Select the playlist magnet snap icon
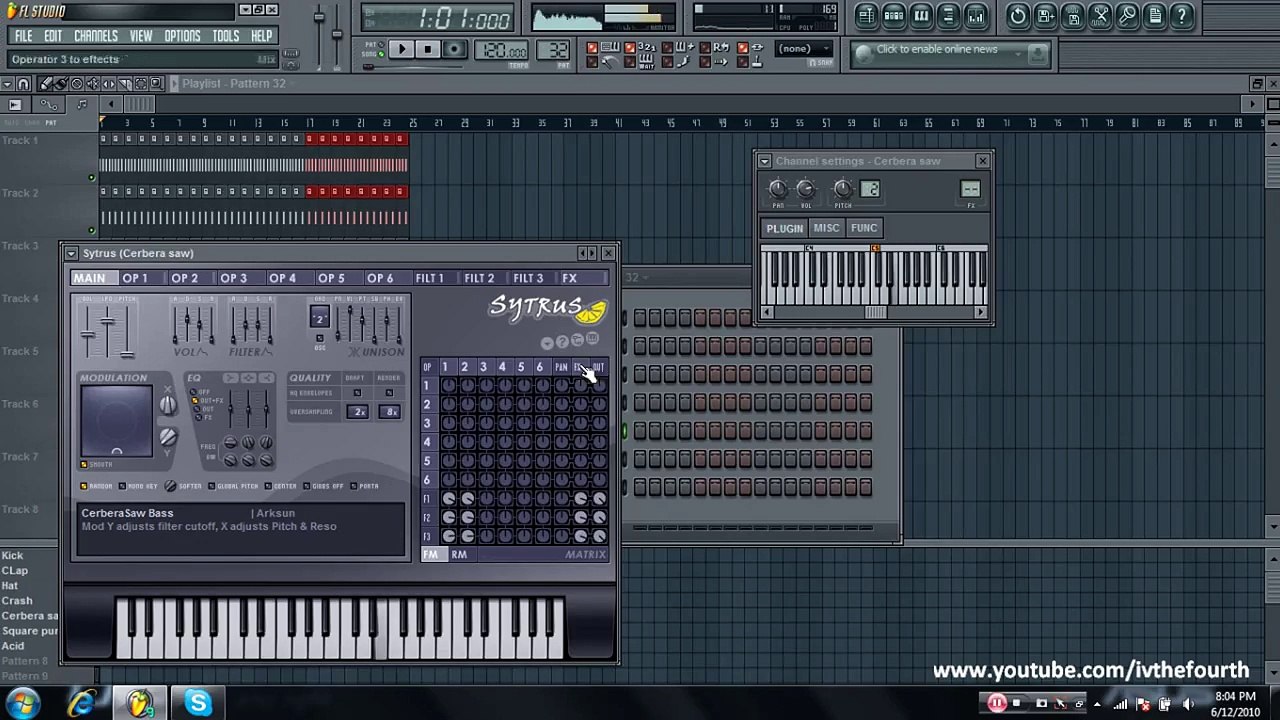 click(x=23, y=84)
